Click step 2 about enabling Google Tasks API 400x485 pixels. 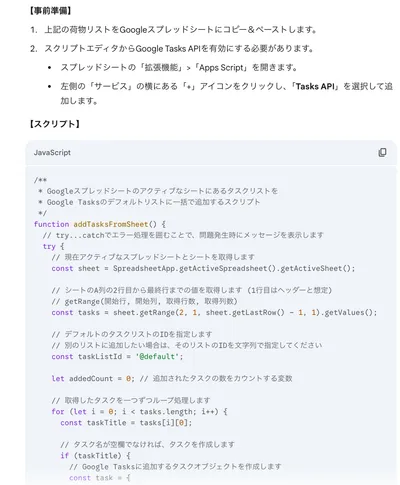172,49
